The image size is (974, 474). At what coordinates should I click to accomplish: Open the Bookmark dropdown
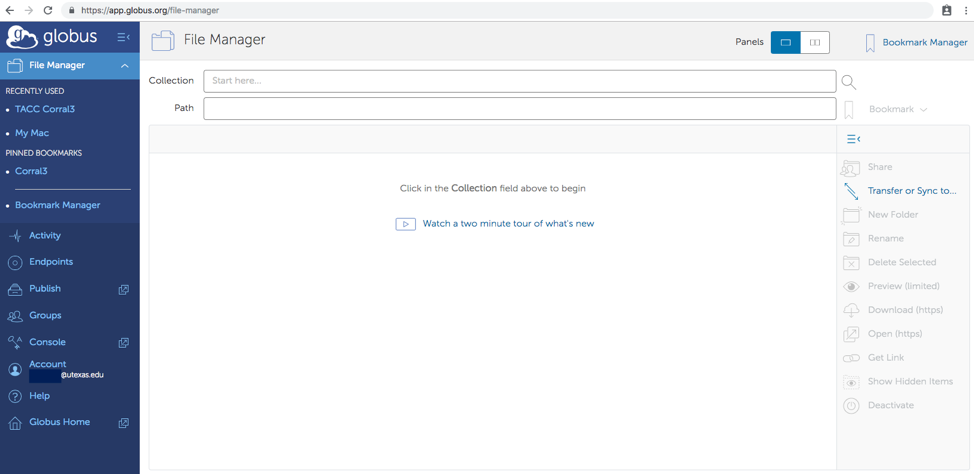pos(898,109)
